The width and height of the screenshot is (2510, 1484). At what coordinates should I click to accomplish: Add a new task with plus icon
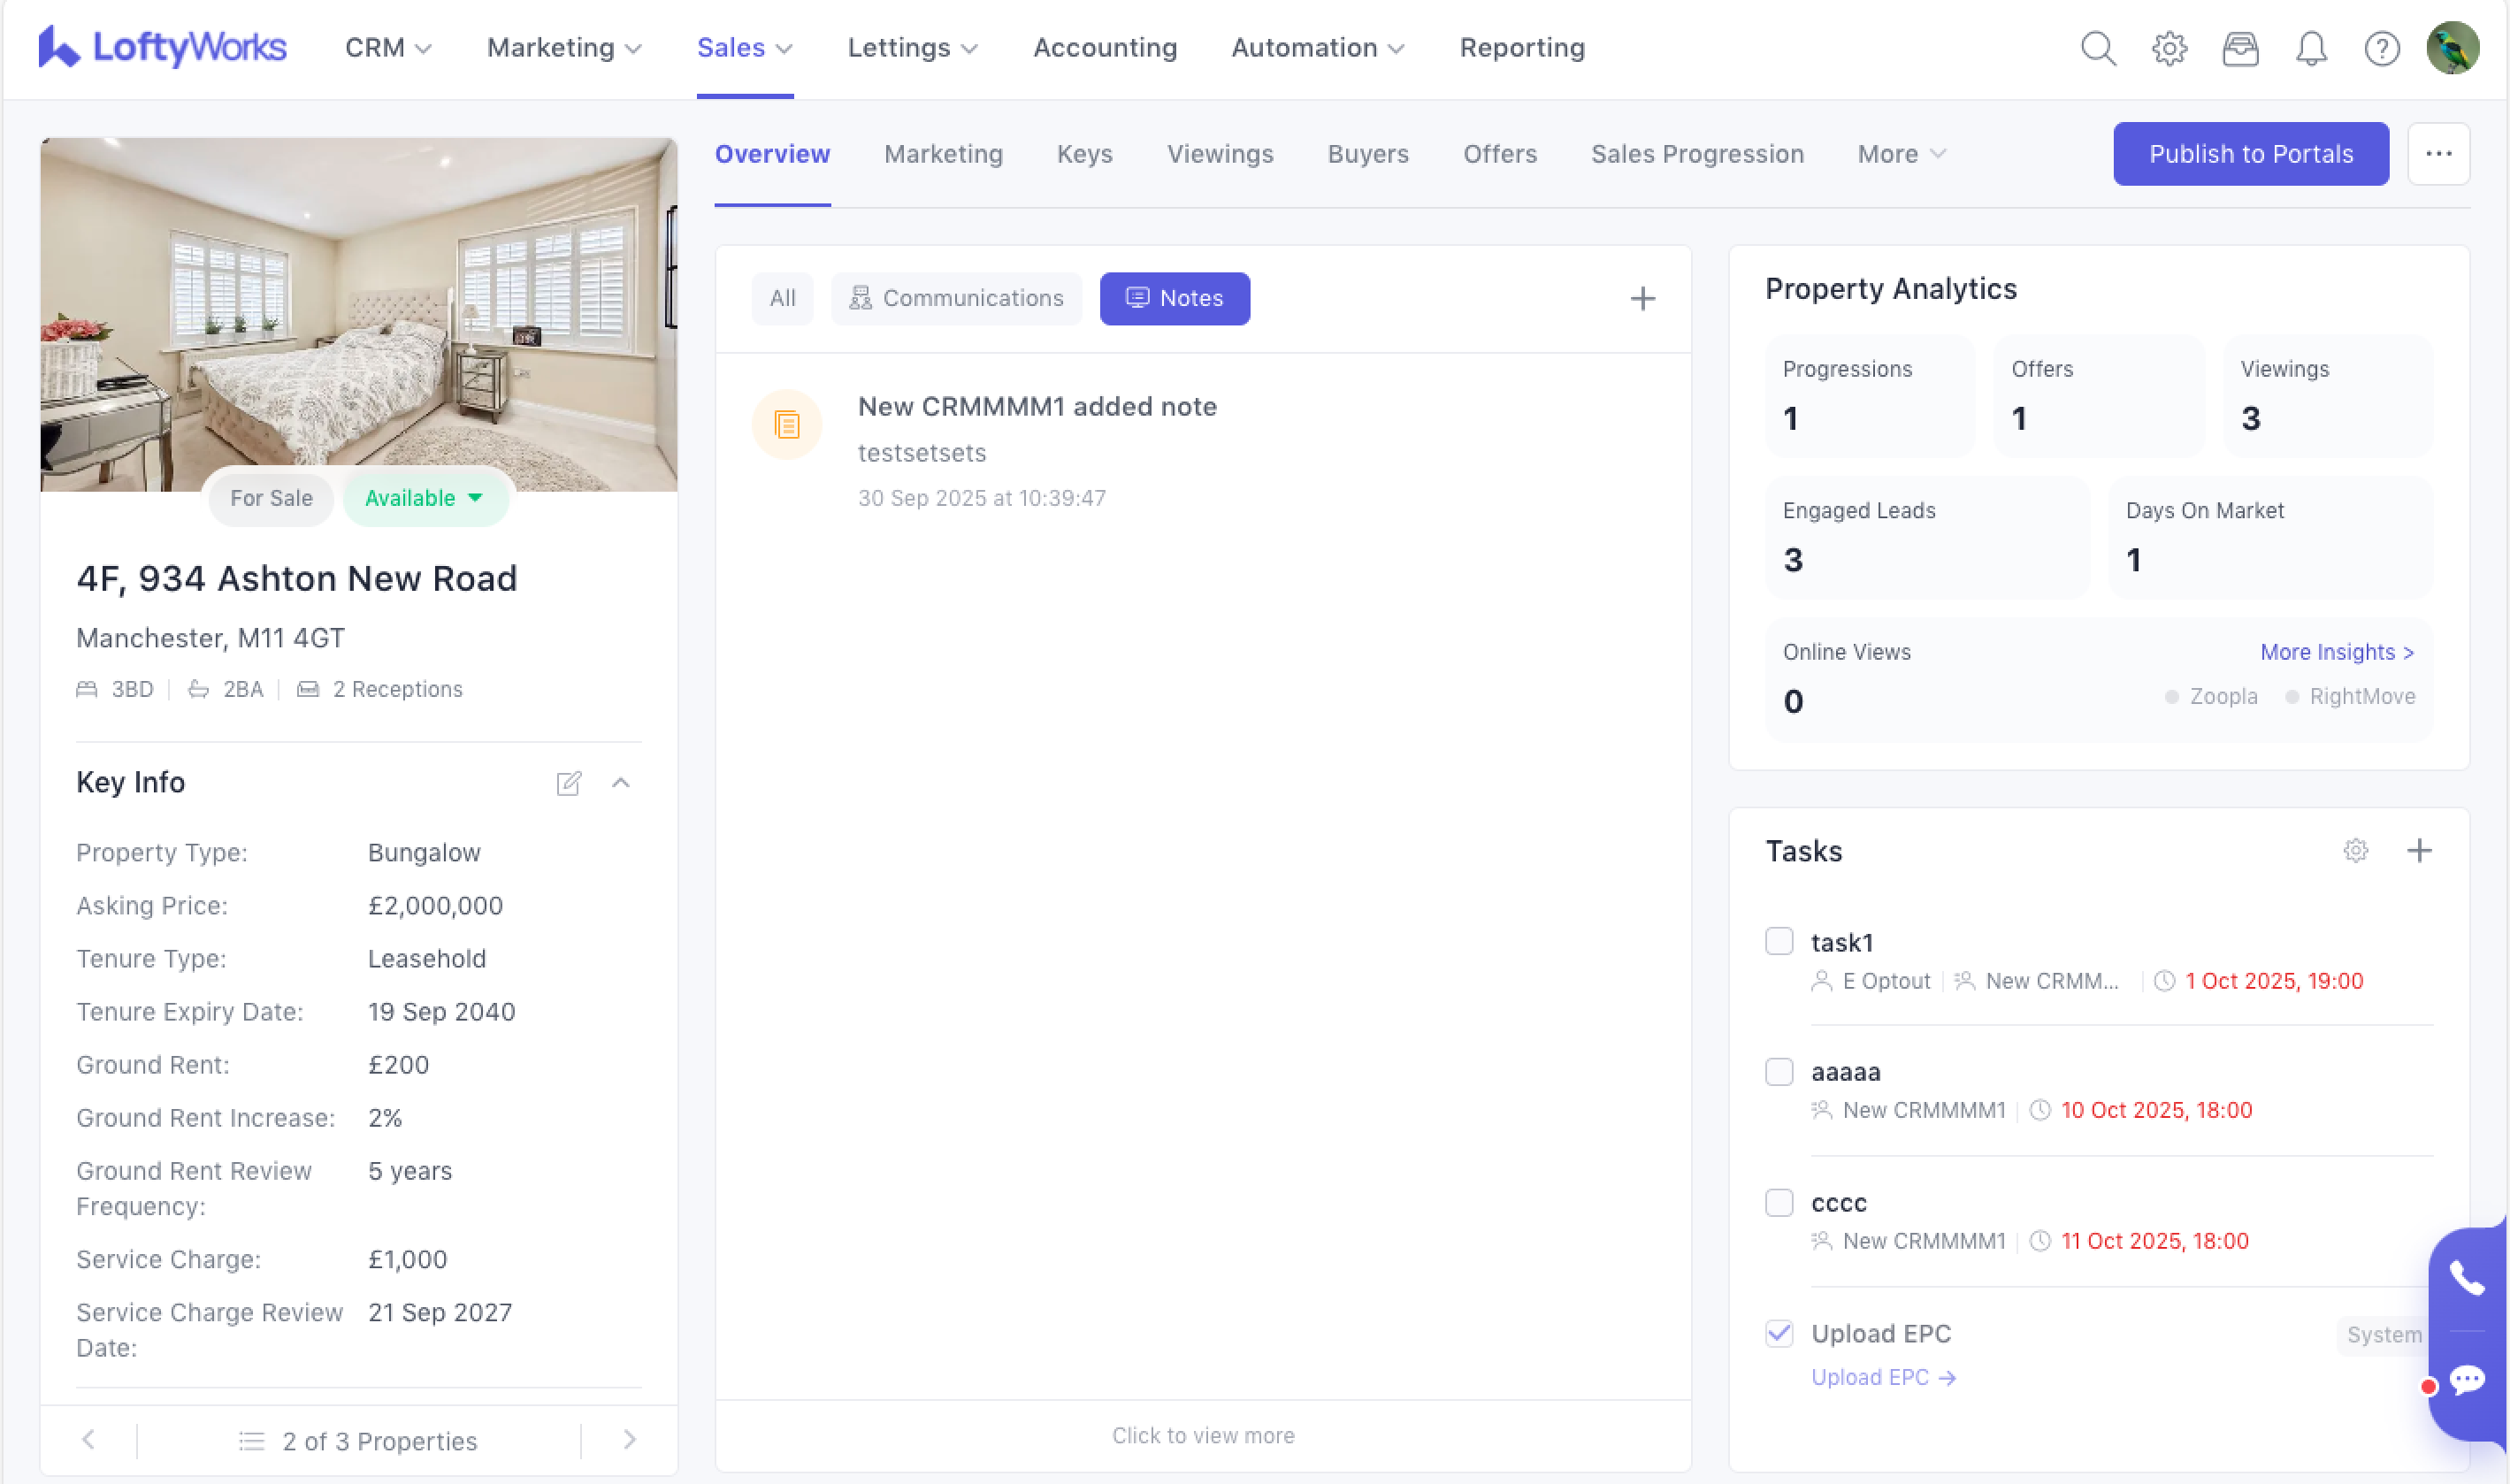coord(2419,851)
